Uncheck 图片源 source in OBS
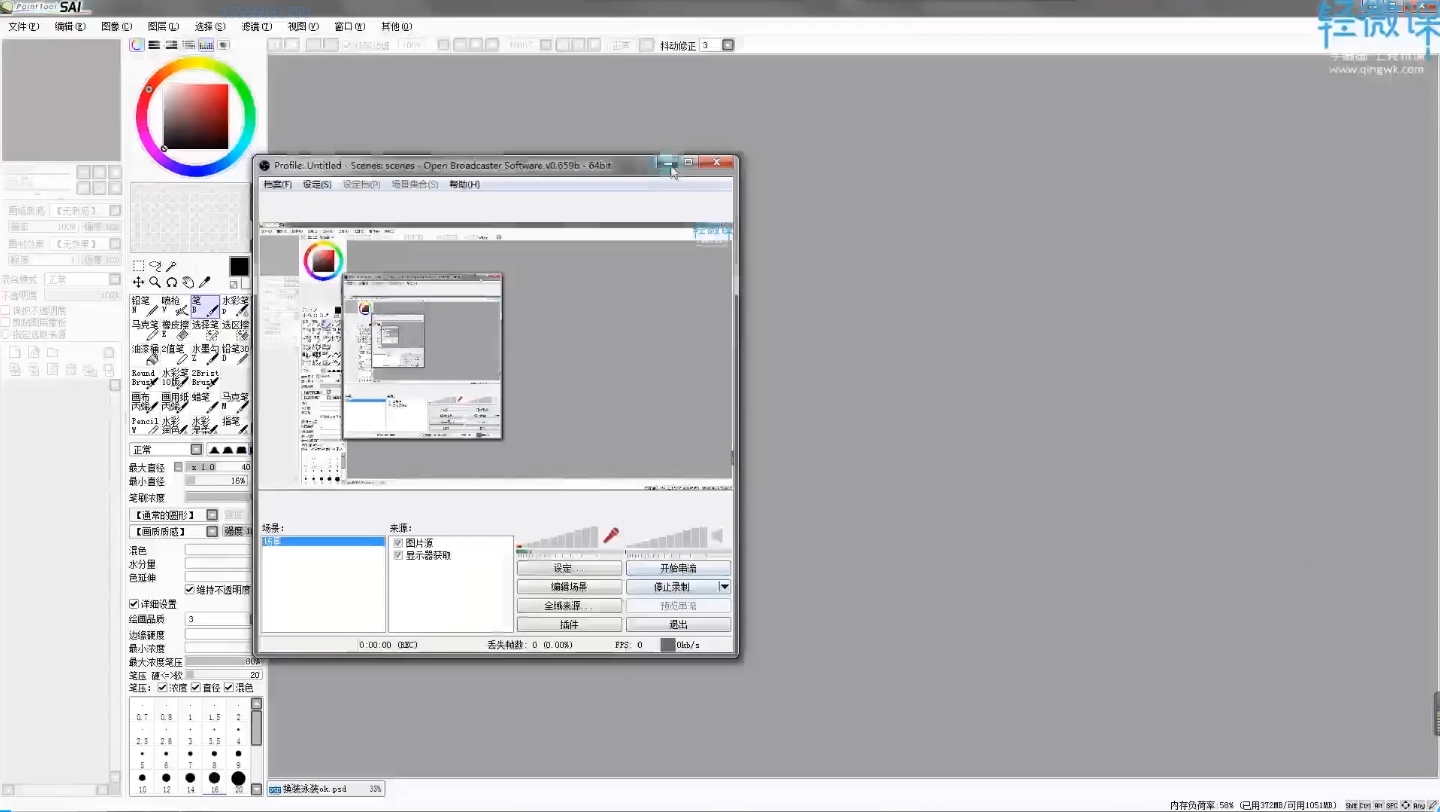The width and height of the screenshot is (1440, 812). (x=398, y=543)
